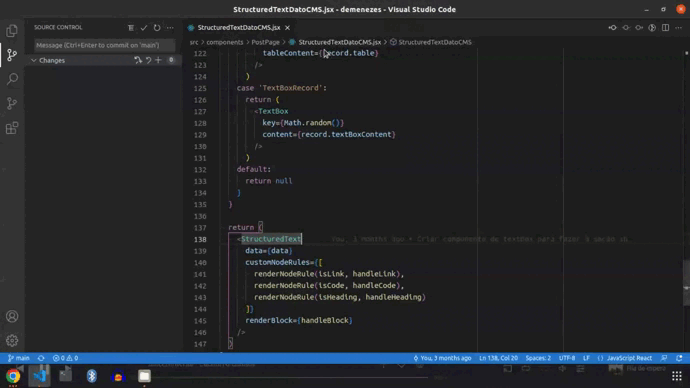
Task: Click the 'main' branch in status bar
Action: click(x=18, y=358)
